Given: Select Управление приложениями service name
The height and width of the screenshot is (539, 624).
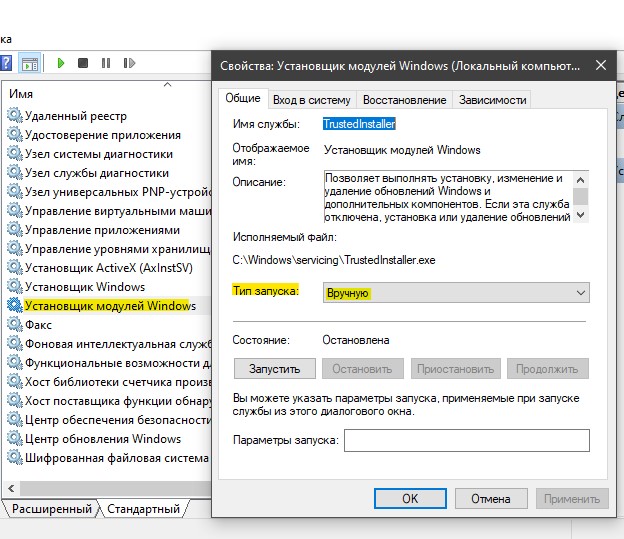Looking at the screenshot, I should point(102,230).
